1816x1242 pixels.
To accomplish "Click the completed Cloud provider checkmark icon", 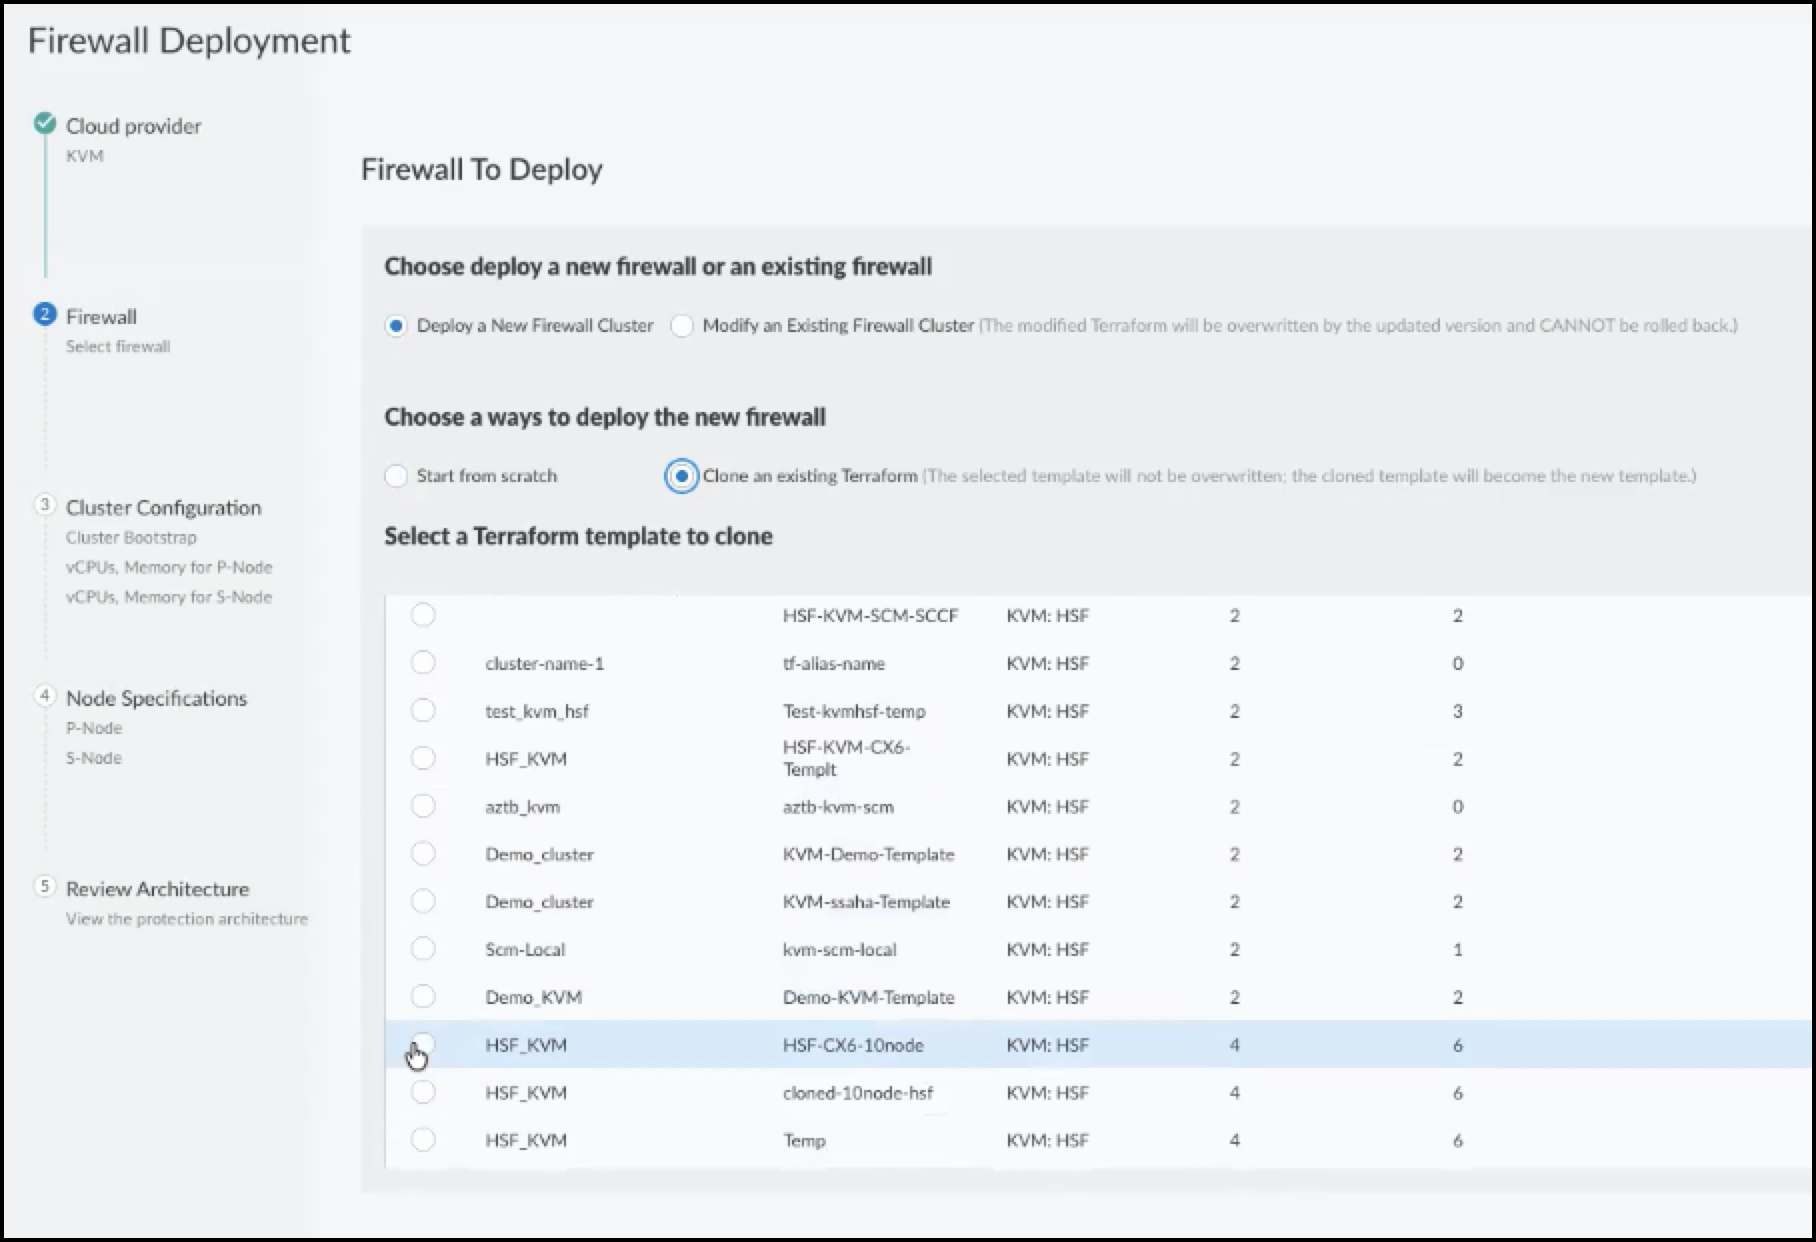I will coord(45,124).
